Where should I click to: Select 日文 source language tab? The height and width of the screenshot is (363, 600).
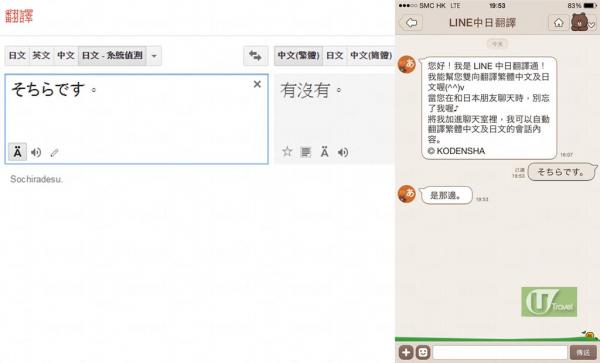17,56
